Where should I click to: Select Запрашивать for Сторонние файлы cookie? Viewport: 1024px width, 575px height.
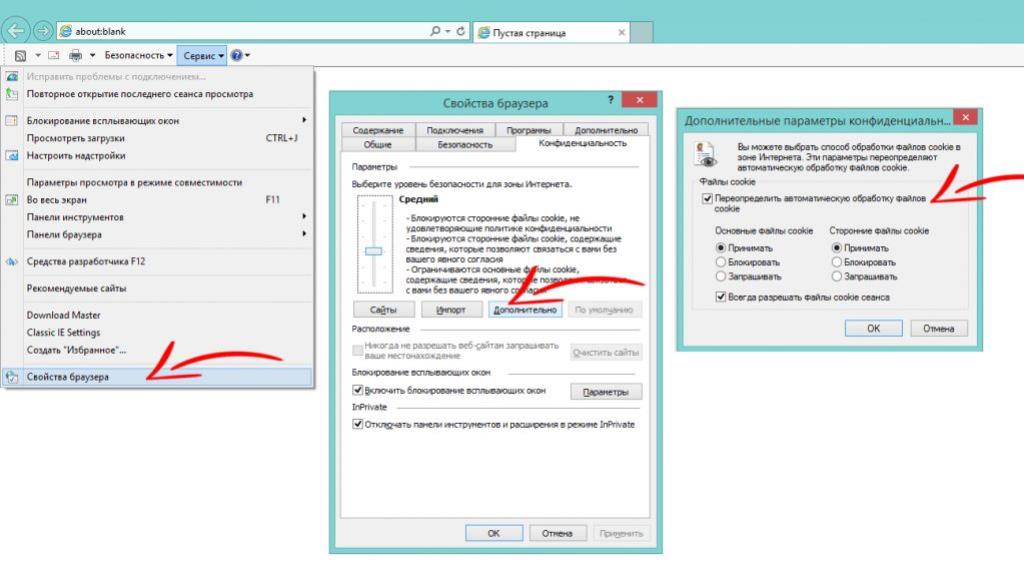tap(837, 276)
